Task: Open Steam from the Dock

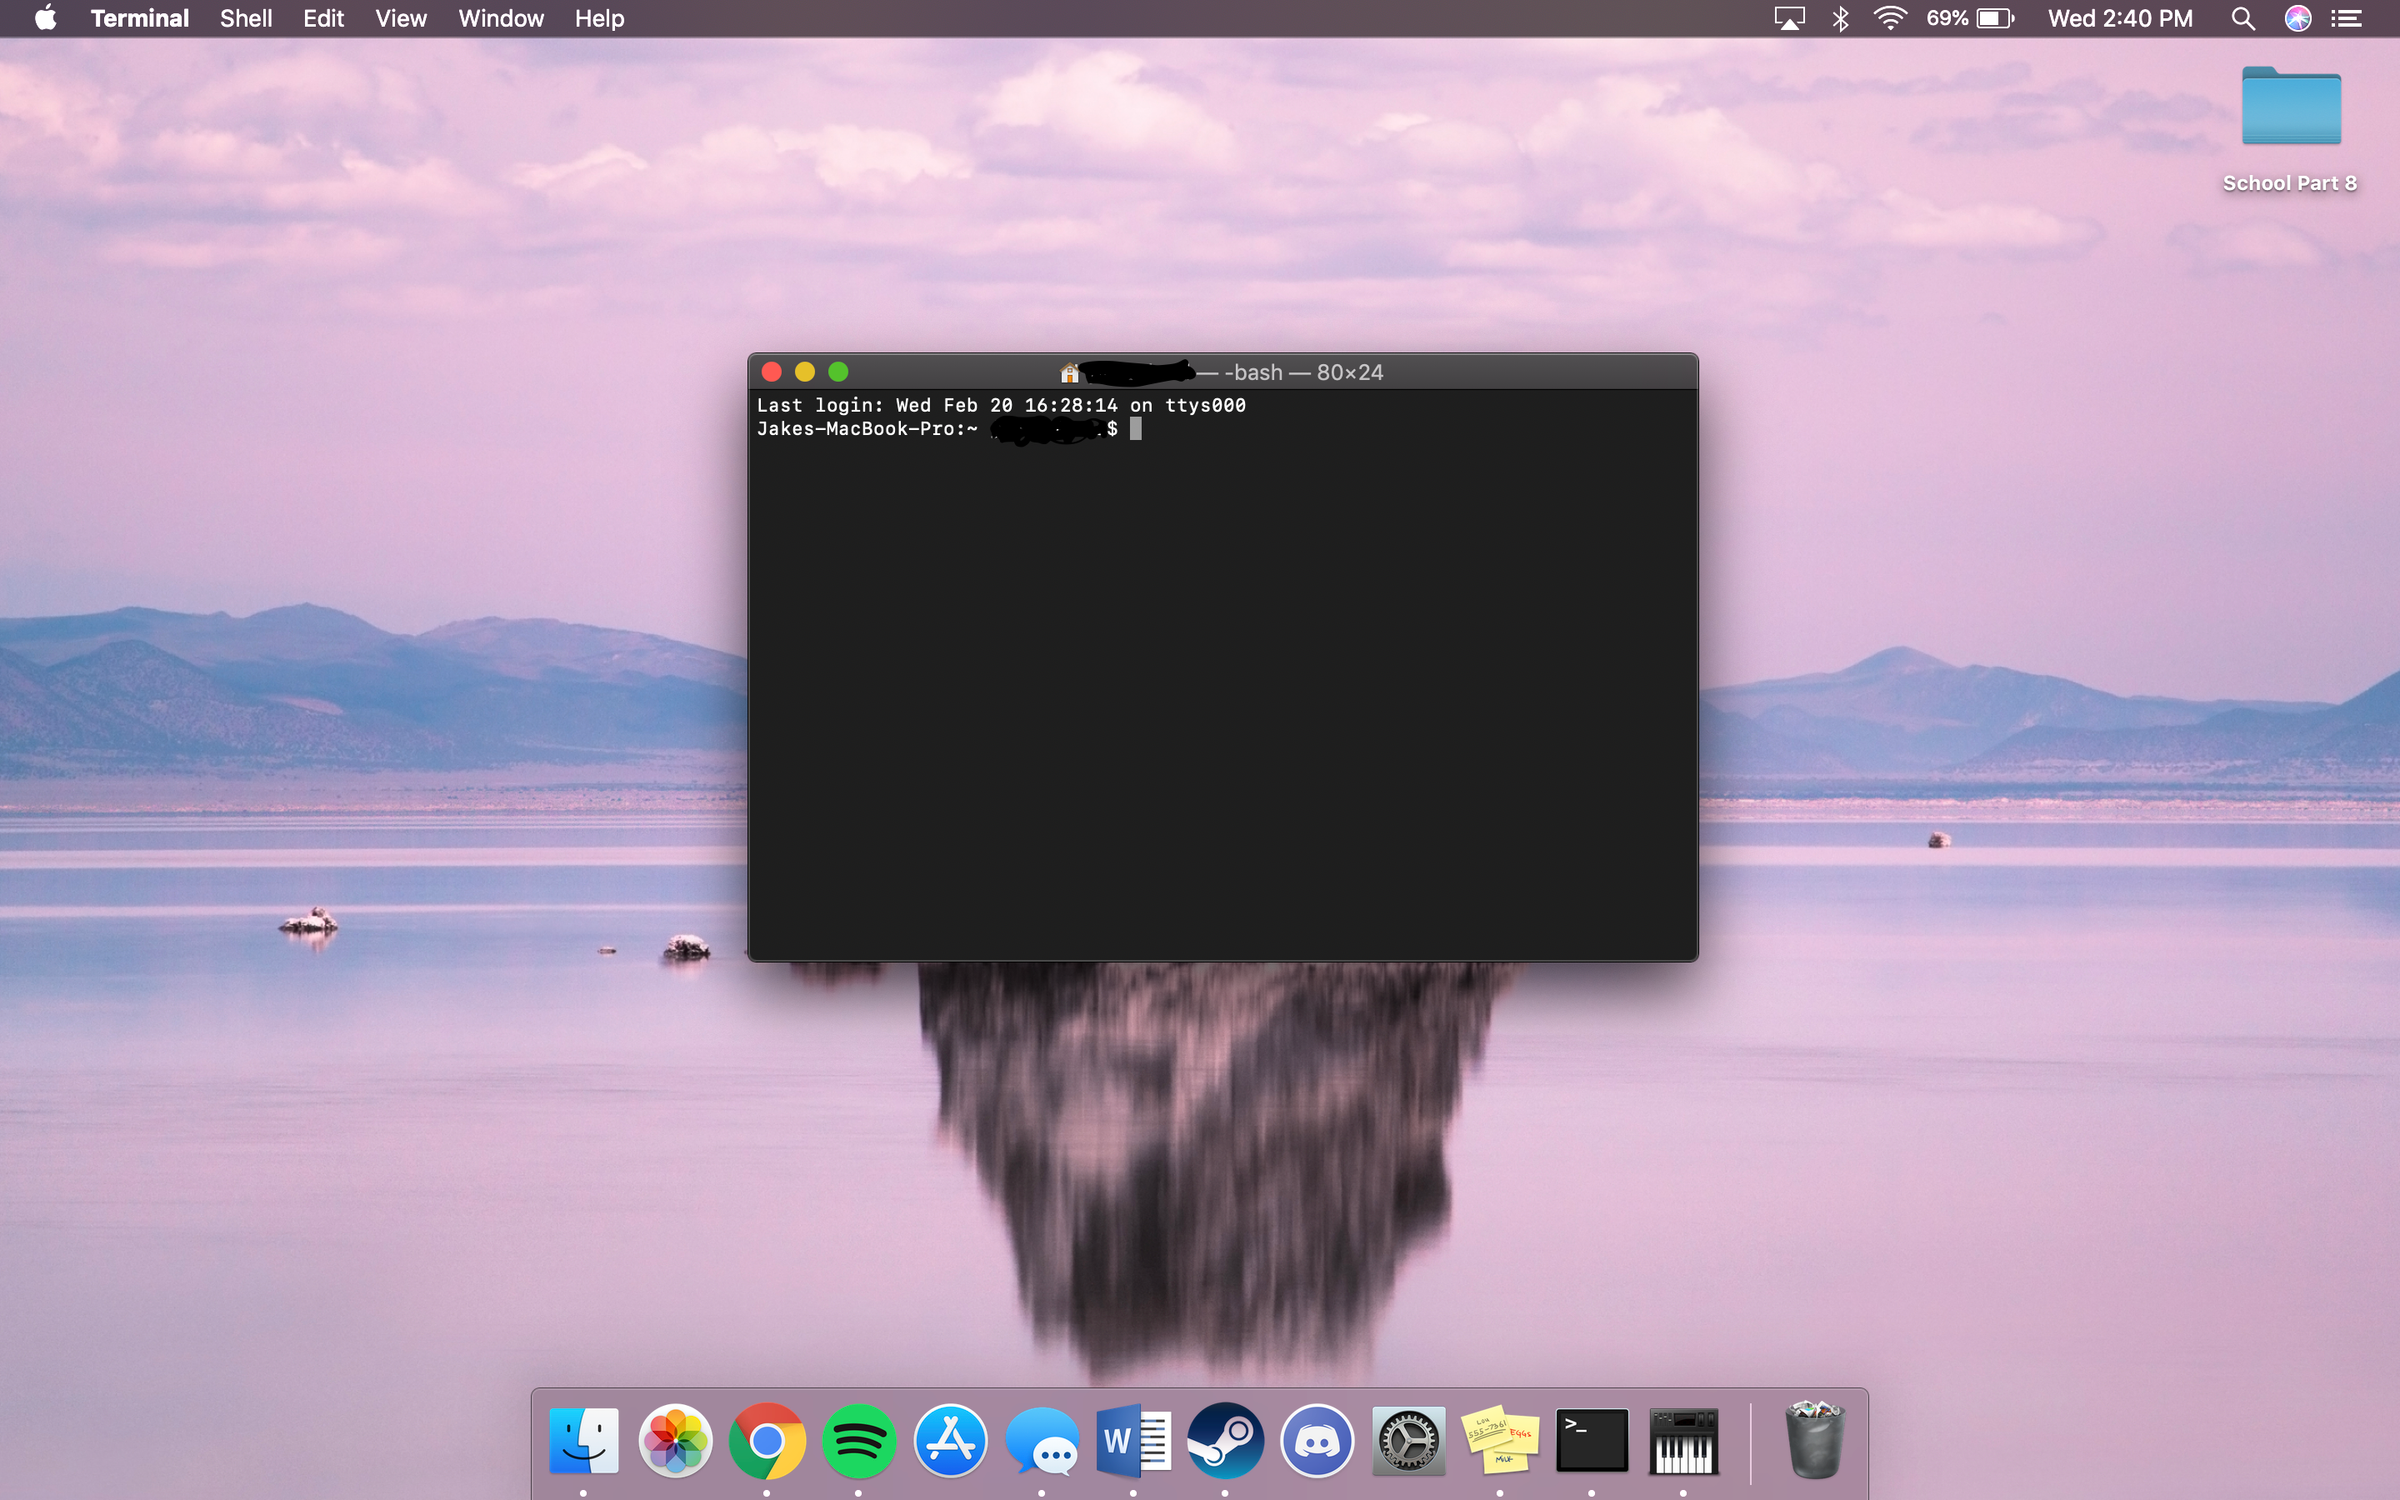Action: point(1225,1441)
